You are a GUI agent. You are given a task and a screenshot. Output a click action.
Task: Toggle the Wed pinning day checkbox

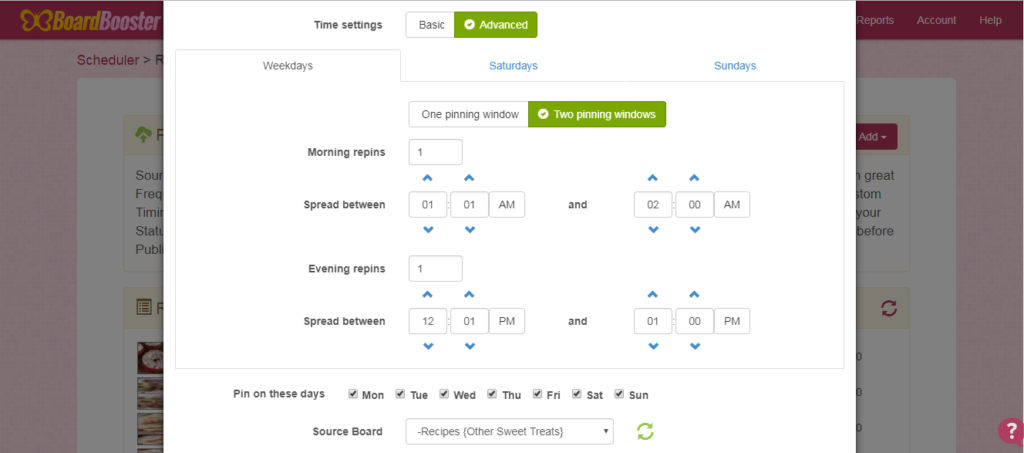point(444,394)
